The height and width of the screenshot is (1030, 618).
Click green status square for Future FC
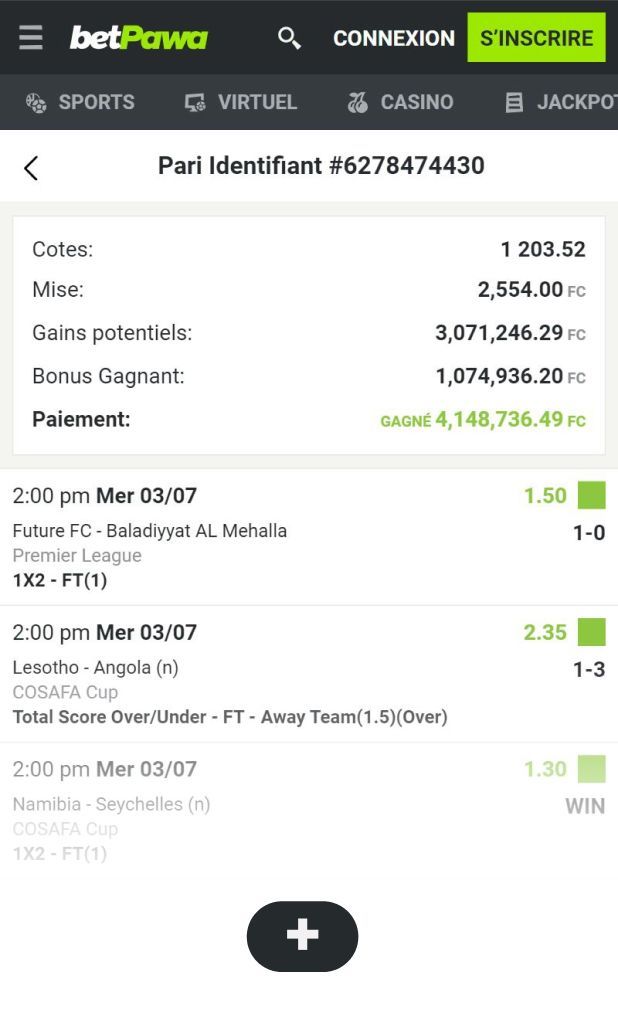(592, 496)
